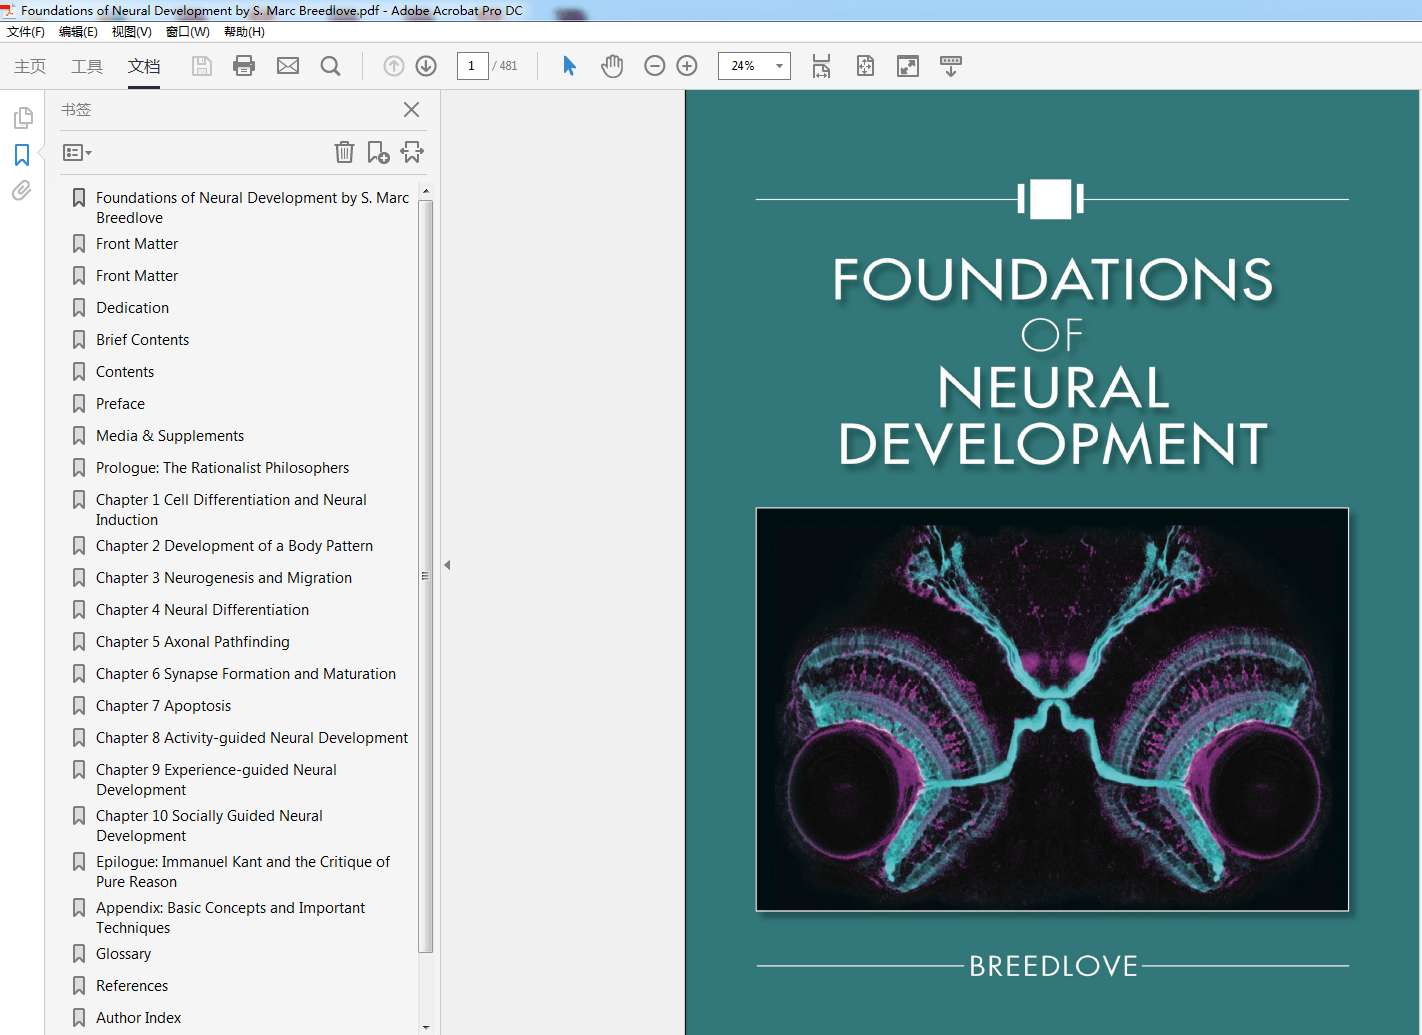
Task: Collapse the navigation pane with side arrow
Action: [446, 564]
